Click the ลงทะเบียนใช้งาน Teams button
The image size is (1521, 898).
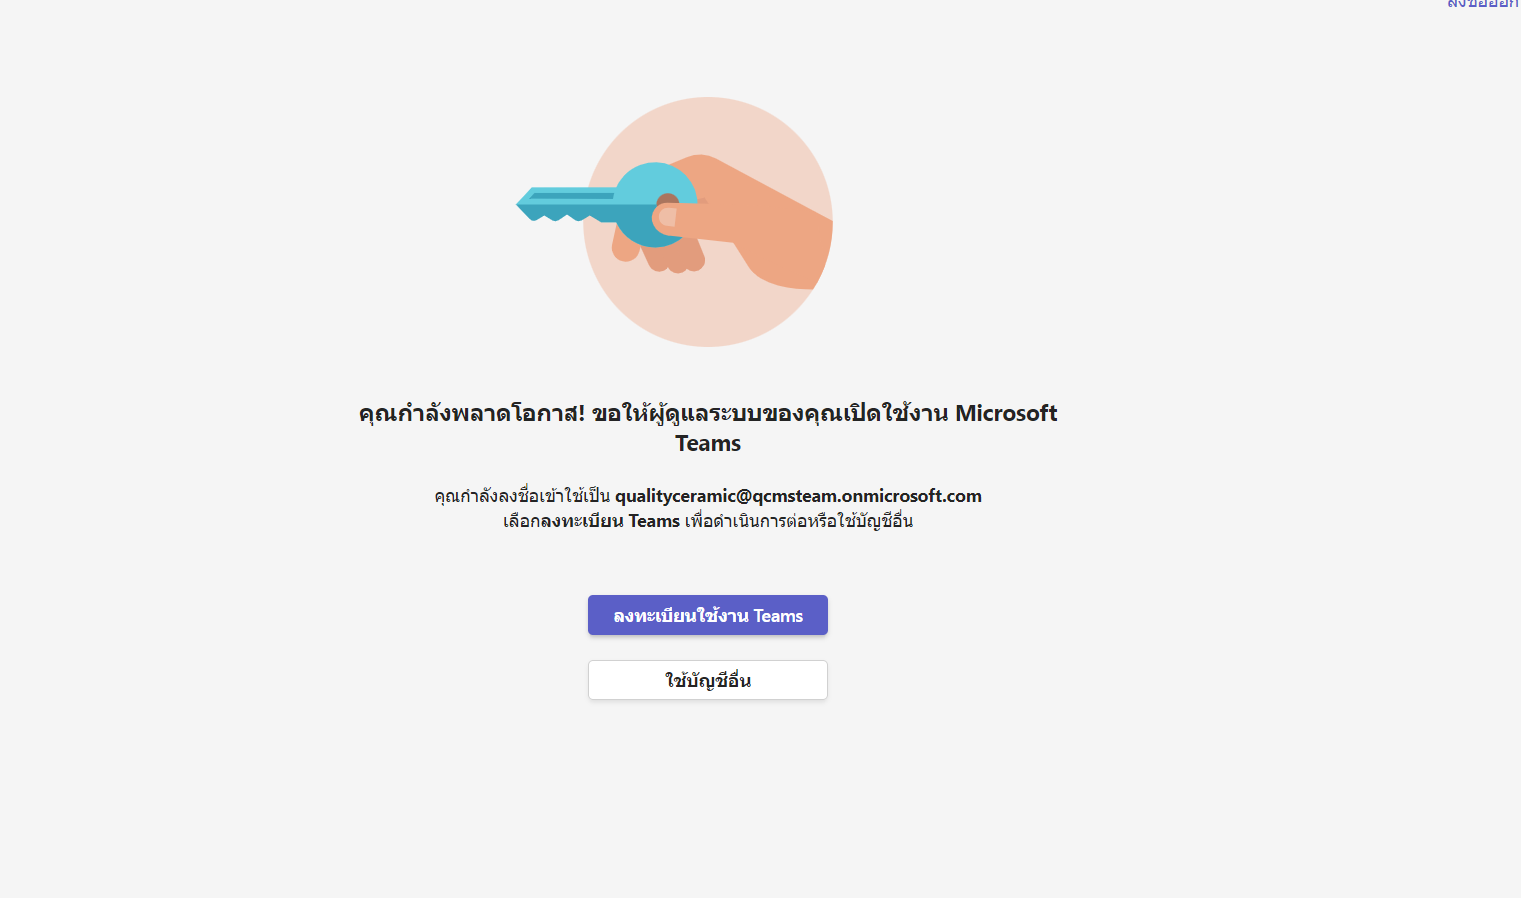pos(707,615)
